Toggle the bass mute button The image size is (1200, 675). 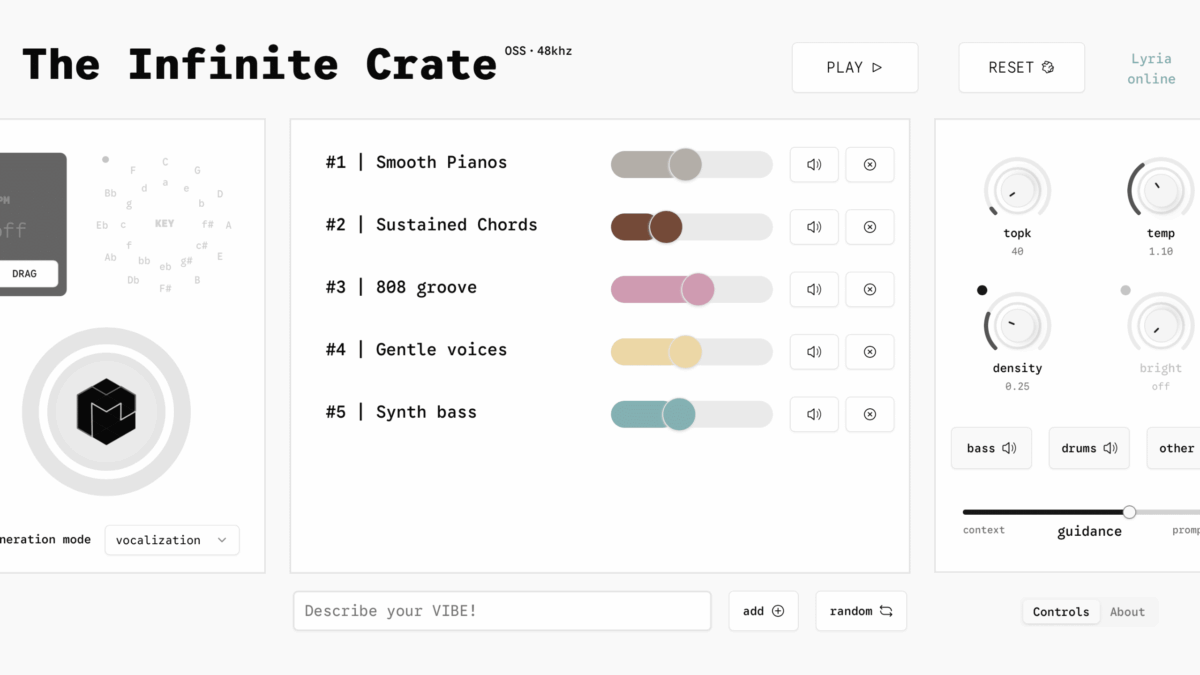[x=991, y=448]
